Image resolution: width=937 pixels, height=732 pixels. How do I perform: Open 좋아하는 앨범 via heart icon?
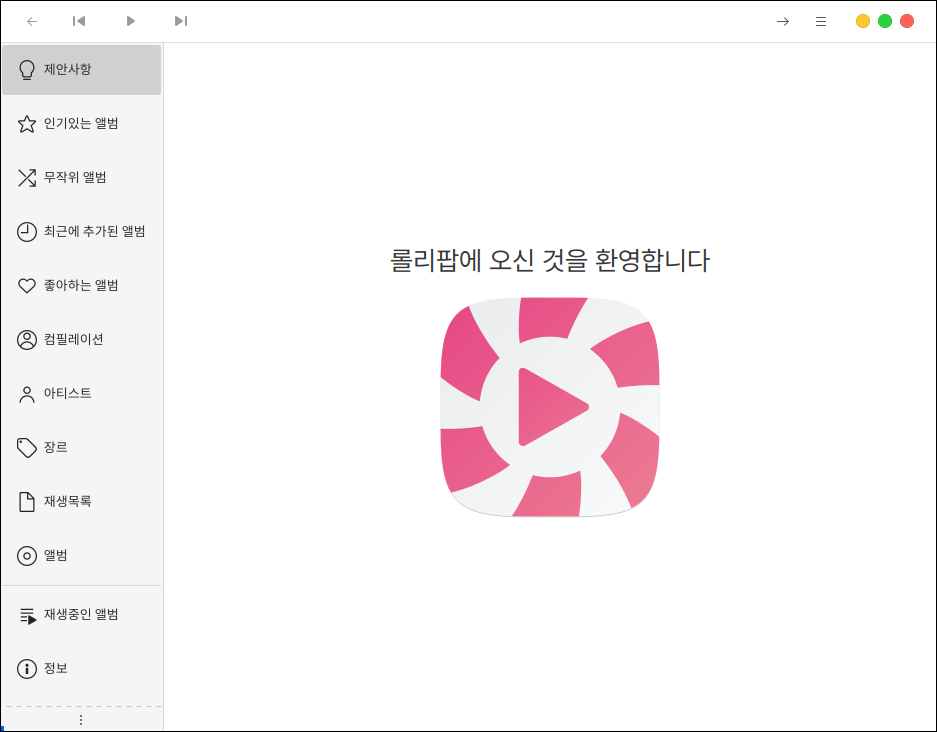pyautogui.click(x=27, y=286)
